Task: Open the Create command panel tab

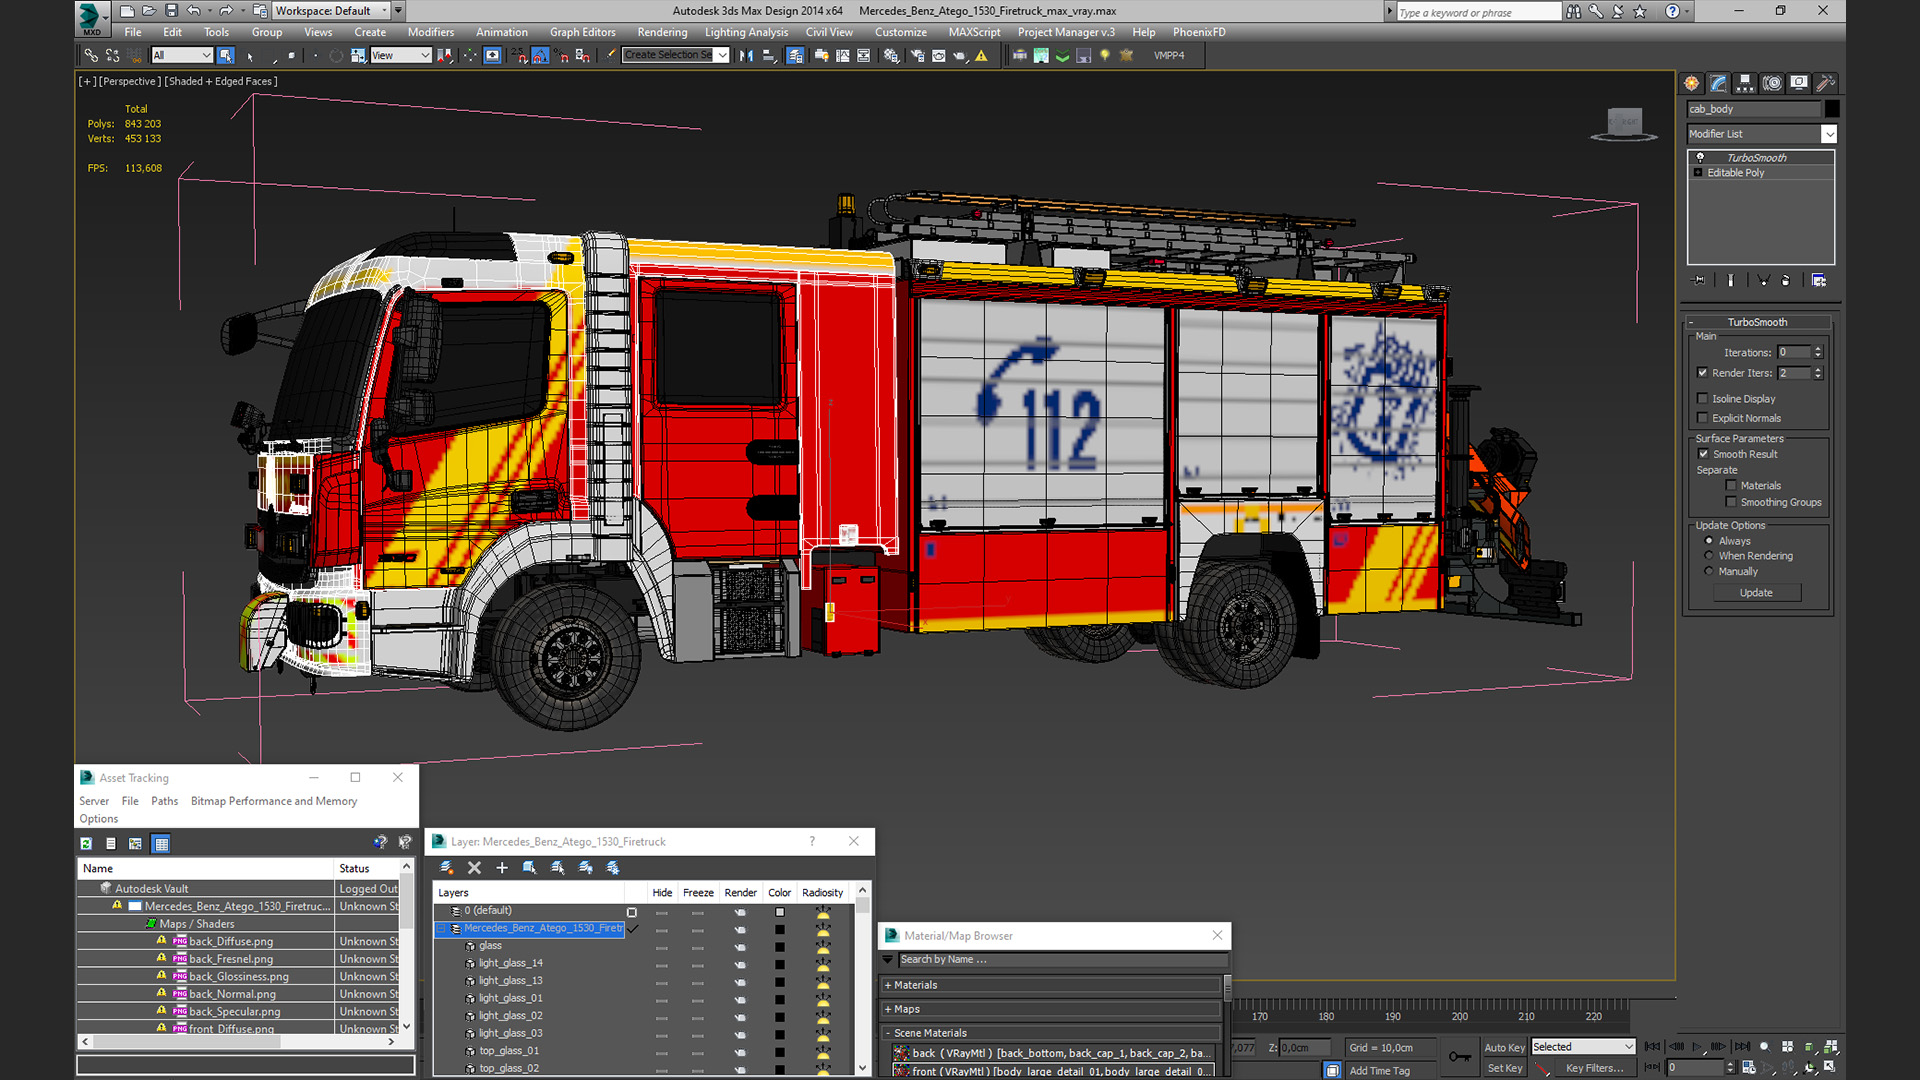Action: (1691, 83)
